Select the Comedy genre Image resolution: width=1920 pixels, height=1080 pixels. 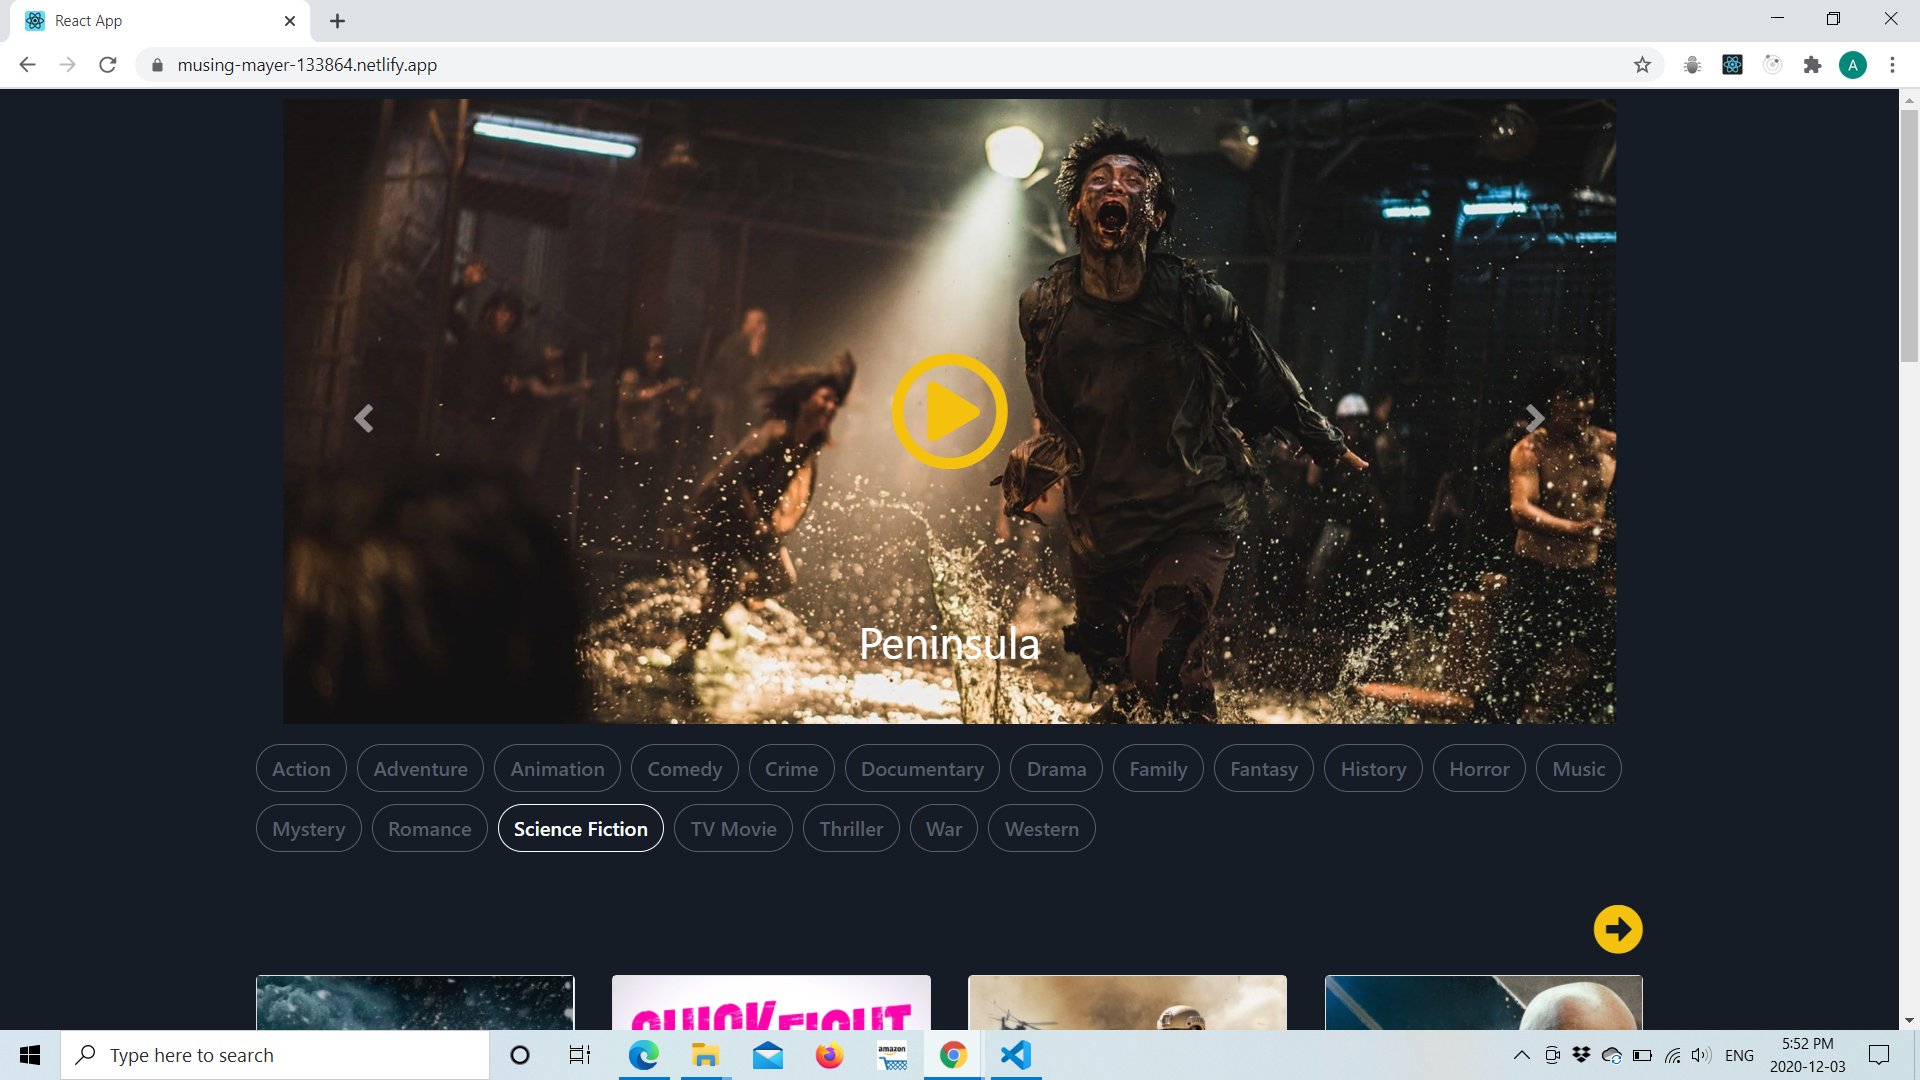(x=684, y=769)
